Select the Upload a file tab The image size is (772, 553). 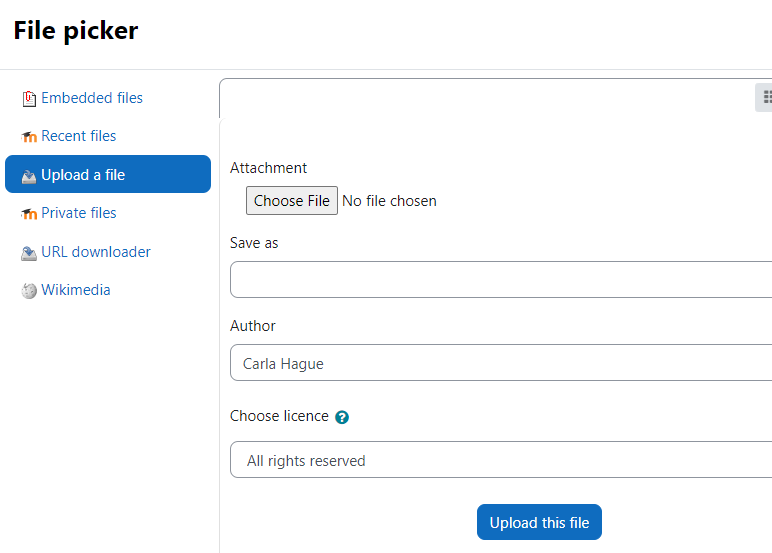[x=108, y=174]
